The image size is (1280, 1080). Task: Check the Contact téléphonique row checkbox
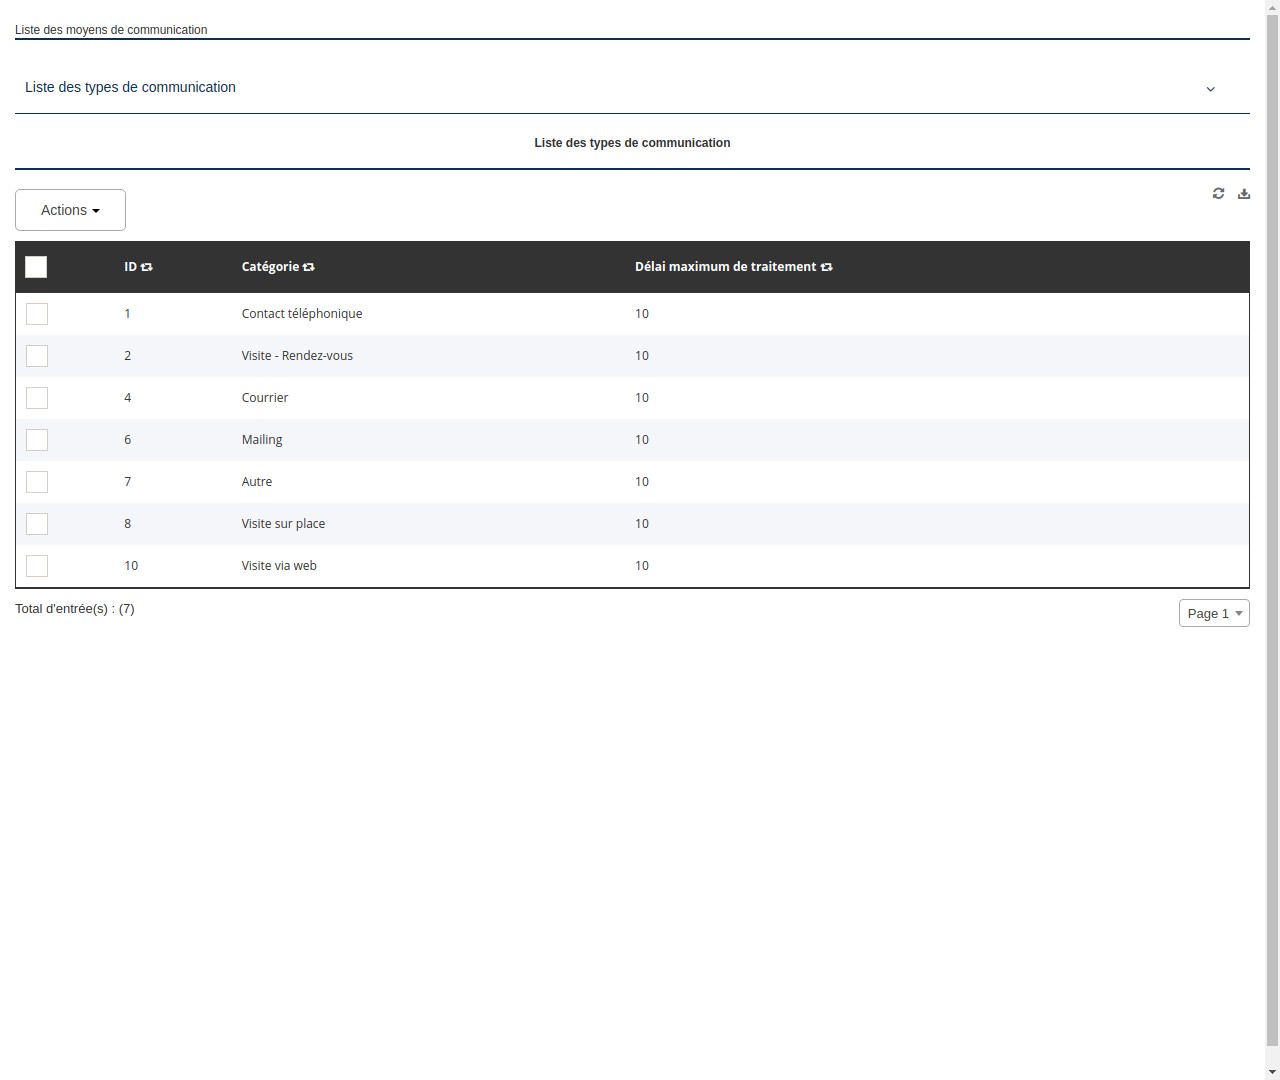coord(37,314)
